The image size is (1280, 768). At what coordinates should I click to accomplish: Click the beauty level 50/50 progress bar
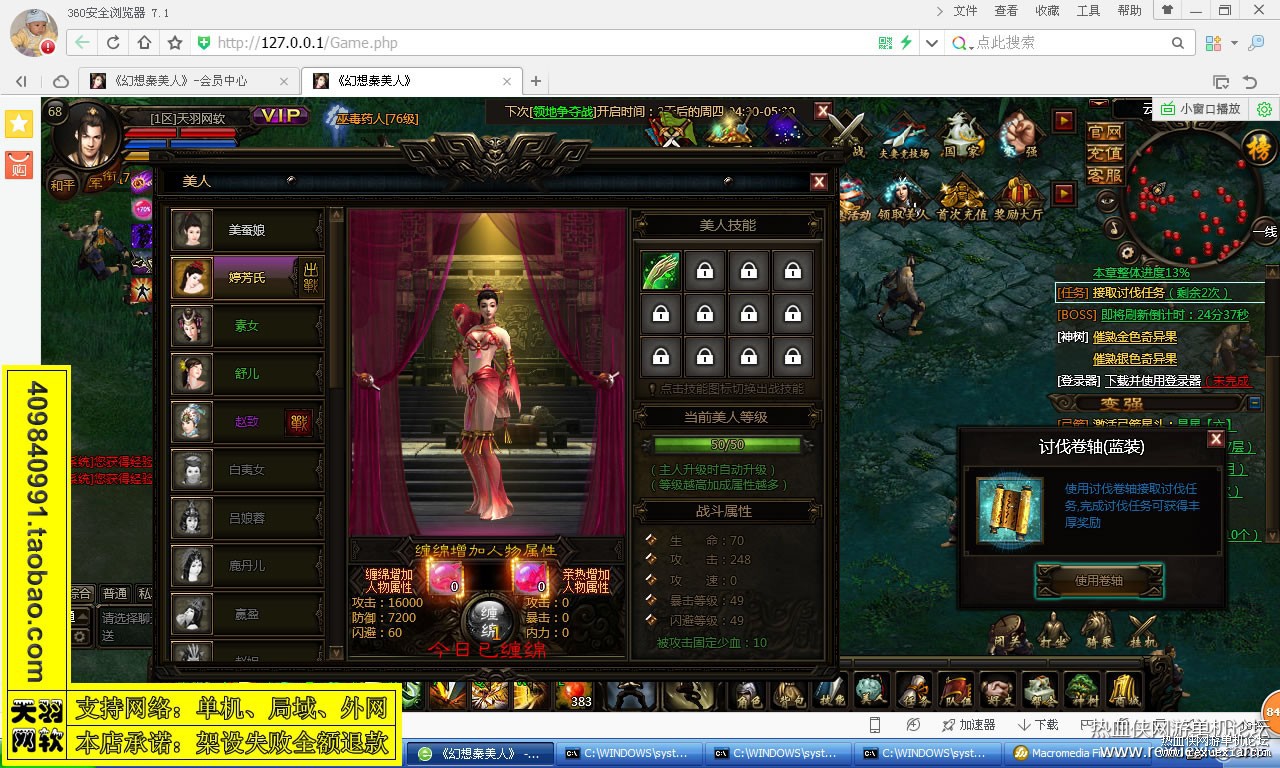click(x=727, y=444)
